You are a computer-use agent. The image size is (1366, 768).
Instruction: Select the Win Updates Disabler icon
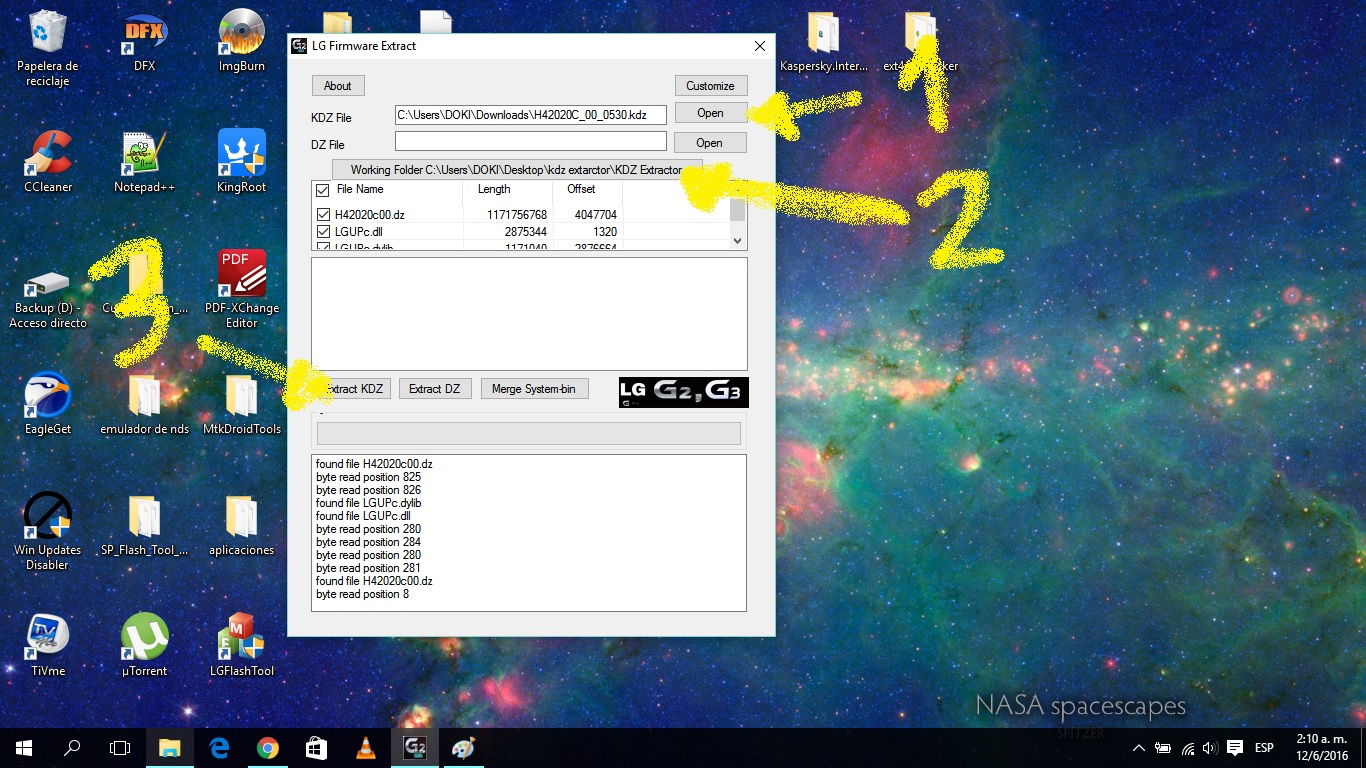(x=47, y=531)
